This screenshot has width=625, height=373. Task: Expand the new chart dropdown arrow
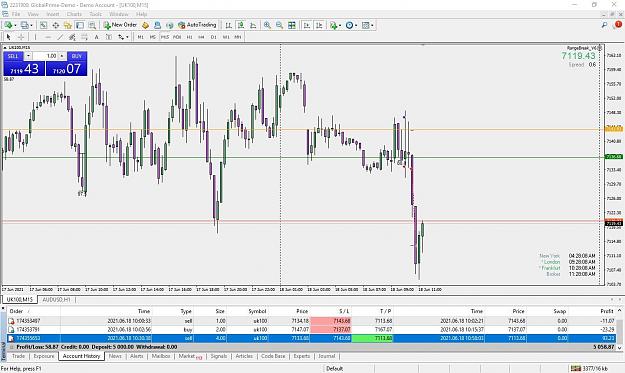[x=15, y=25]
